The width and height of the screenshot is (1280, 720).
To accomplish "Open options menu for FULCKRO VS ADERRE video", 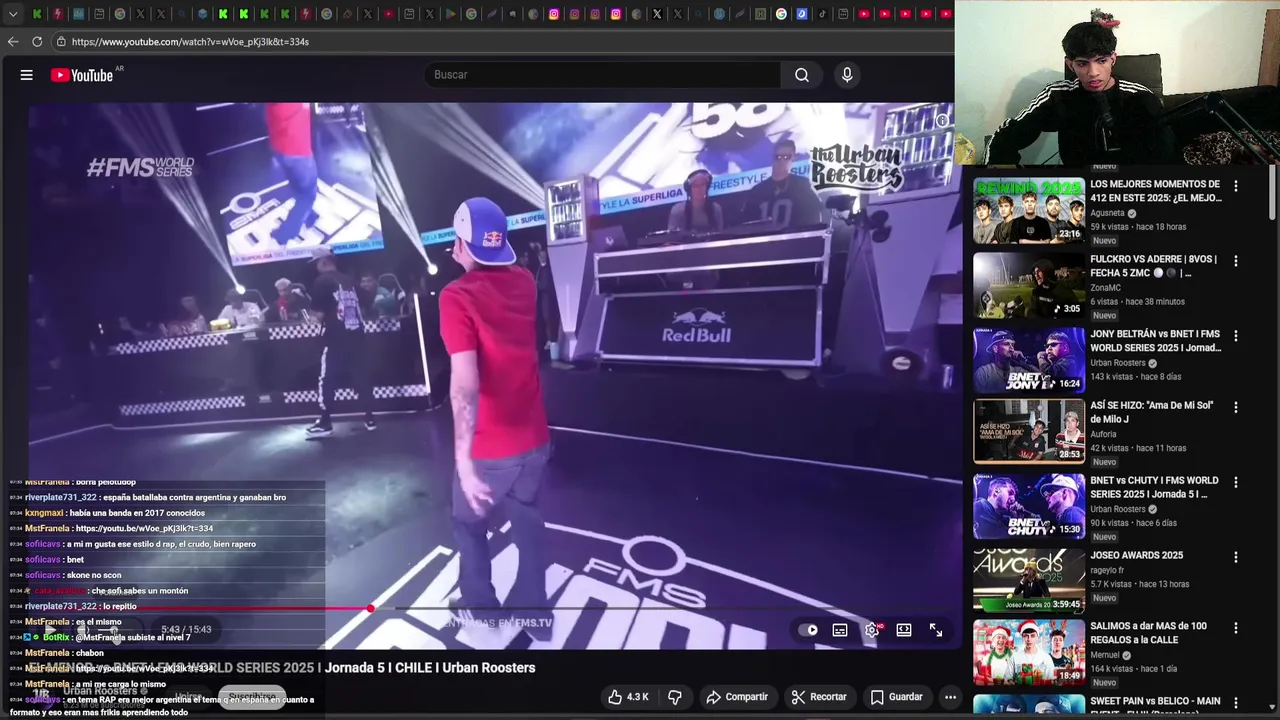I will (x=1235, y=261).
